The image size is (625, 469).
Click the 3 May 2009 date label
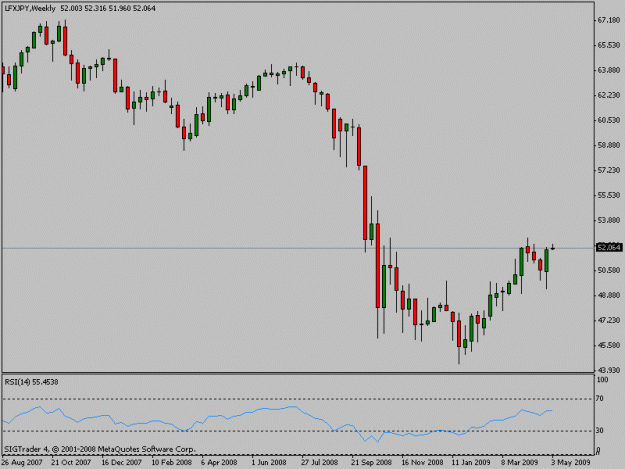click(x=570, y=463)
